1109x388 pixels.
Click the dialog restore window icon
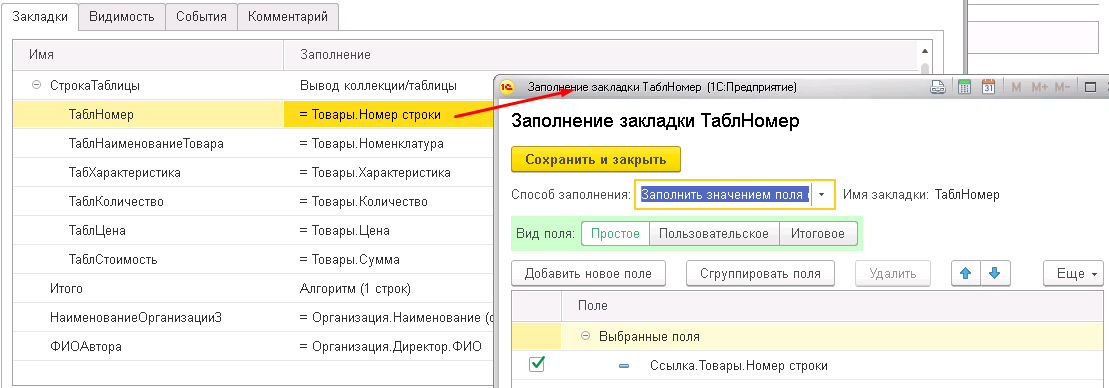1090,87
